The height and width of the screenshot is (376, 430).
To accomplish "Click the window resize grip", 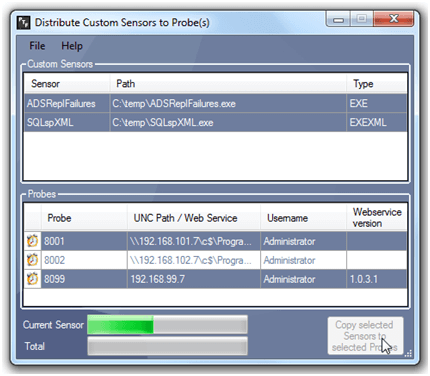I will [408, 354].
